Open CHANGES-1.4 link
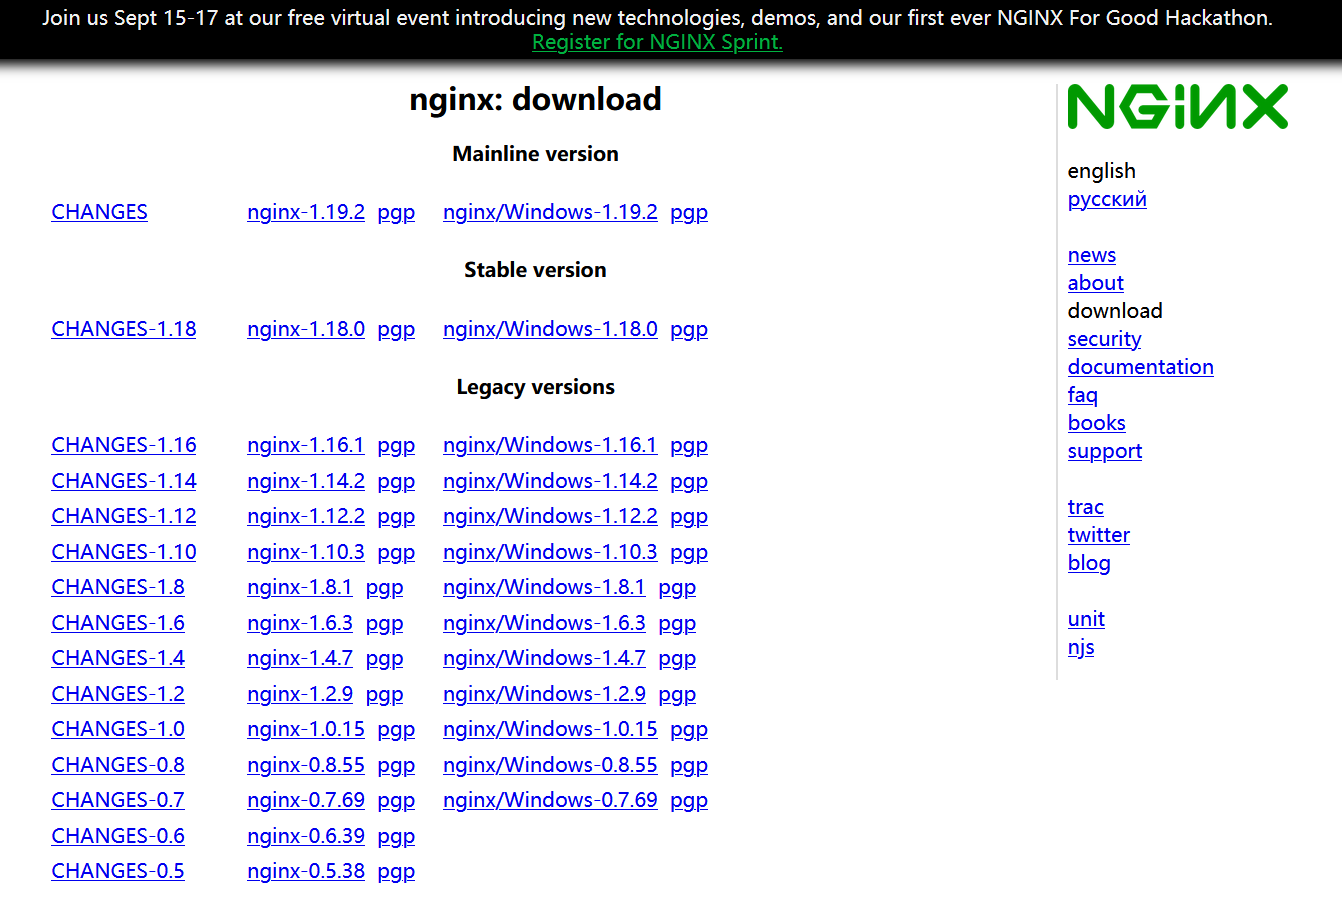The image size is (1342, 905). [118, 658]
